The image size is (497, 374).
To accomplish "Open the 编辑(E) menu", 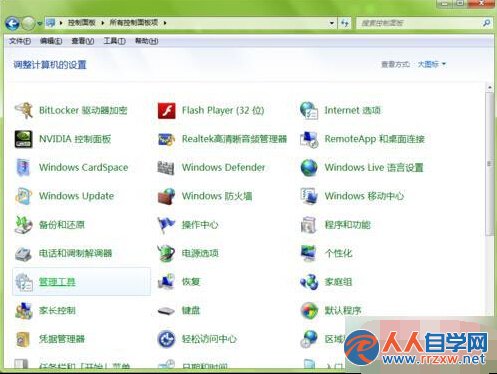I will (51, 41).
